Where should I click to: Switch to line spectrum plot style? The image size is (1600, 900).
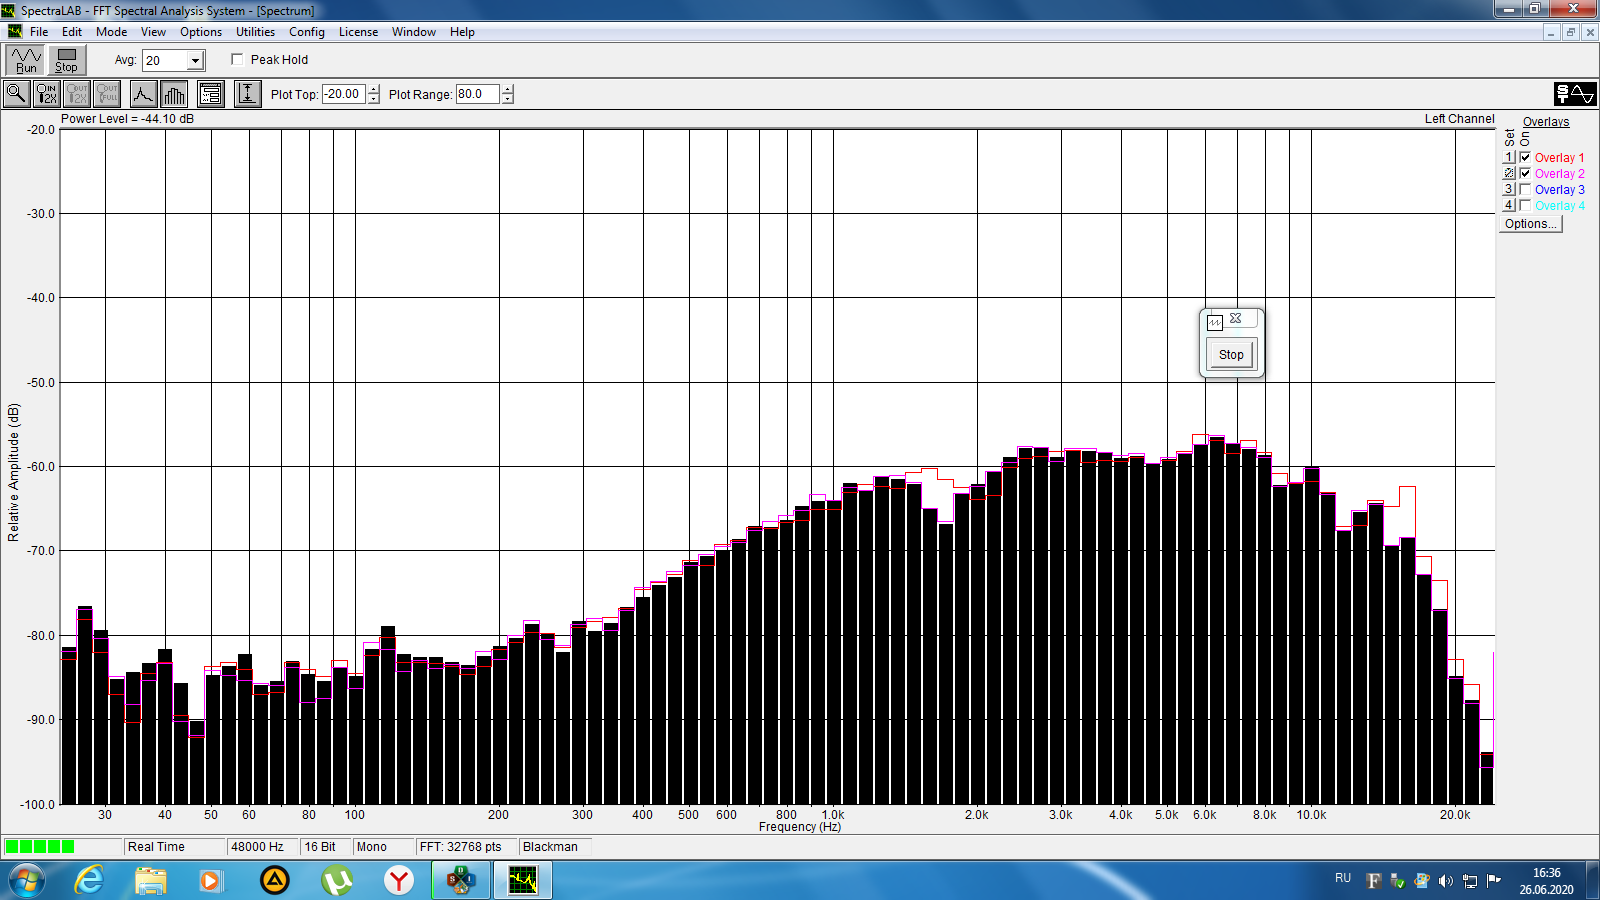[144, 94]
